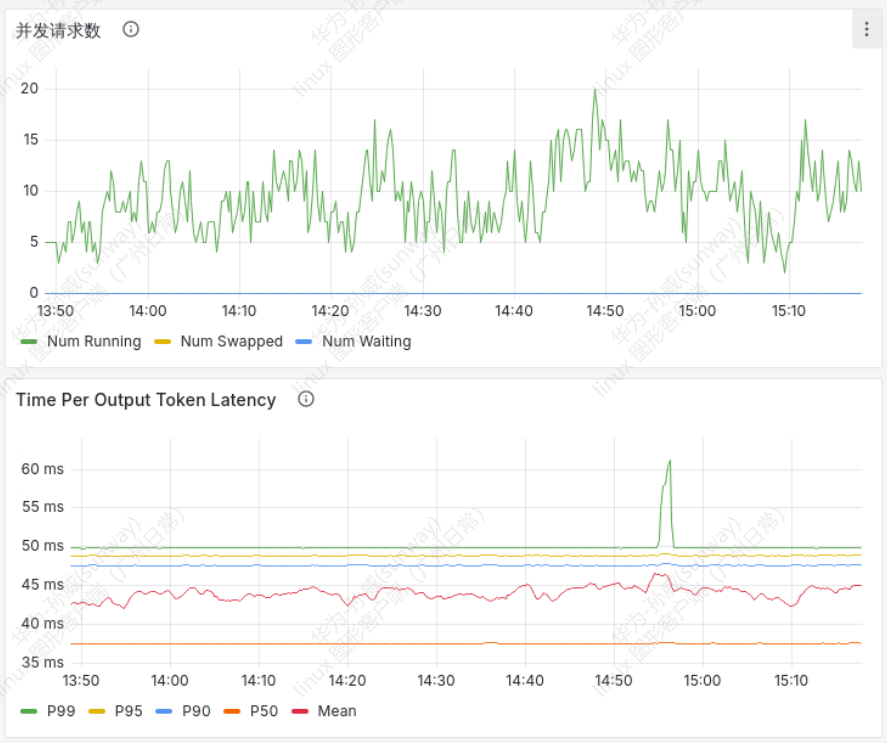This screenshot has width=887, height=743.
Task: Toggle the P50 legend series
Action: (x=264, y=711)
